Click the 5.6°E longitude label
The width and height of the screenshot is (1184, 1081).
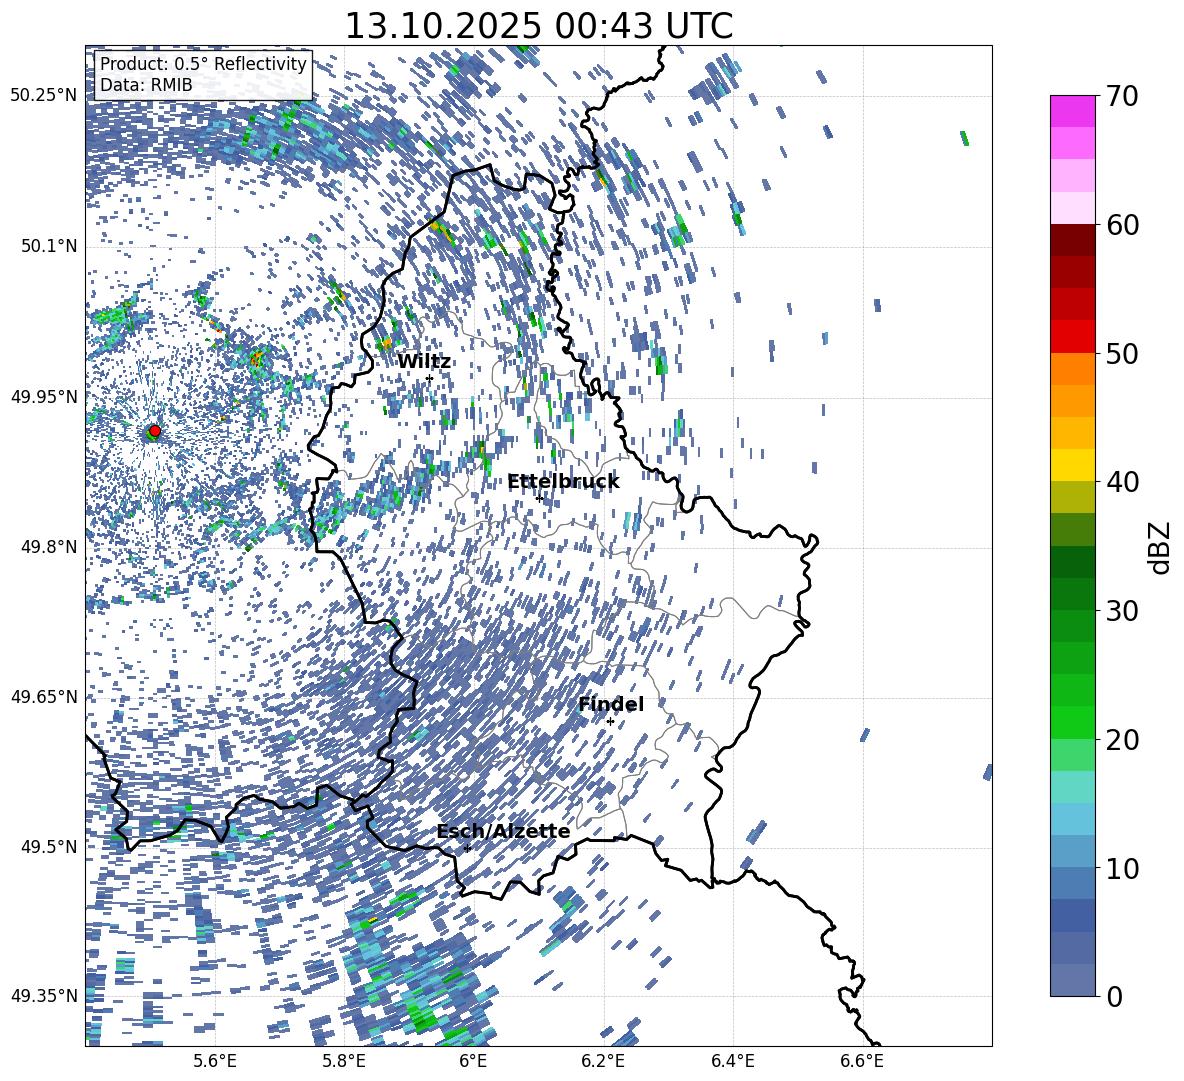(x=215, y=1062)
